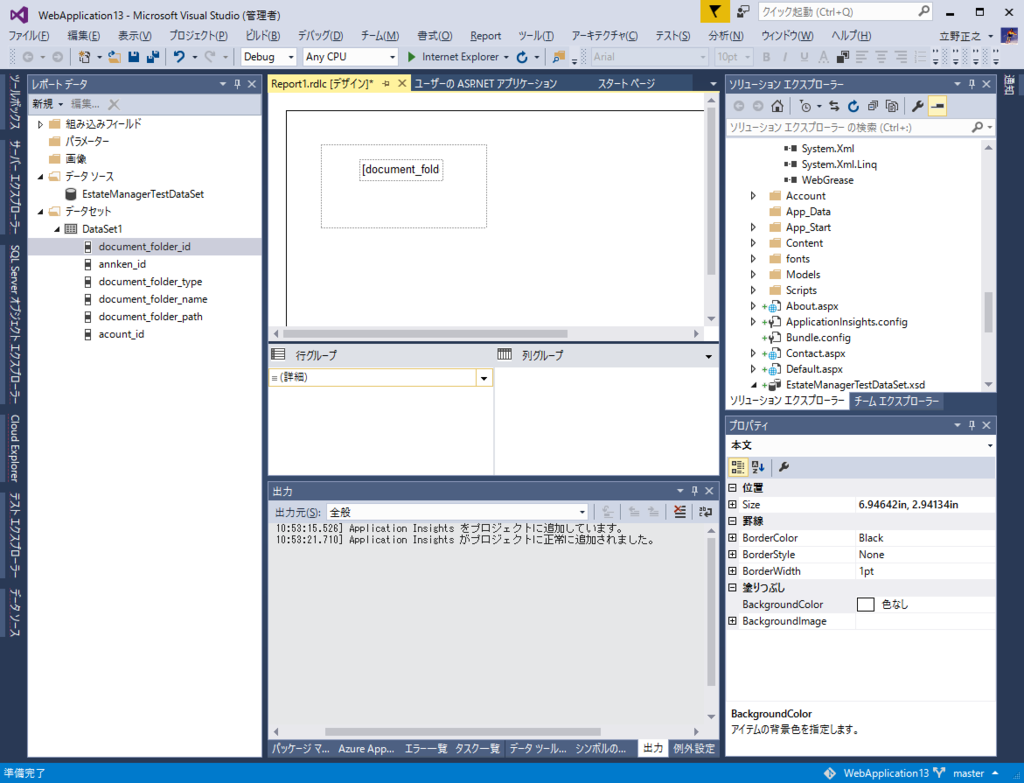
Task: Click the Open File folder icon
Action: click(x=114, y=57)
